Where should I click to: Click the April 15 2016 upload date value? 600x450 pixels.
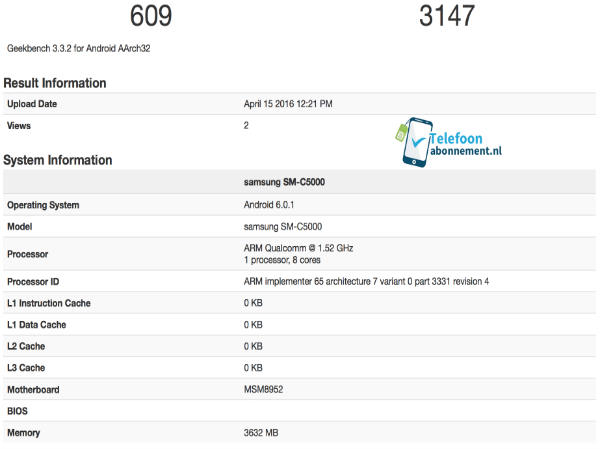(288, 104)
